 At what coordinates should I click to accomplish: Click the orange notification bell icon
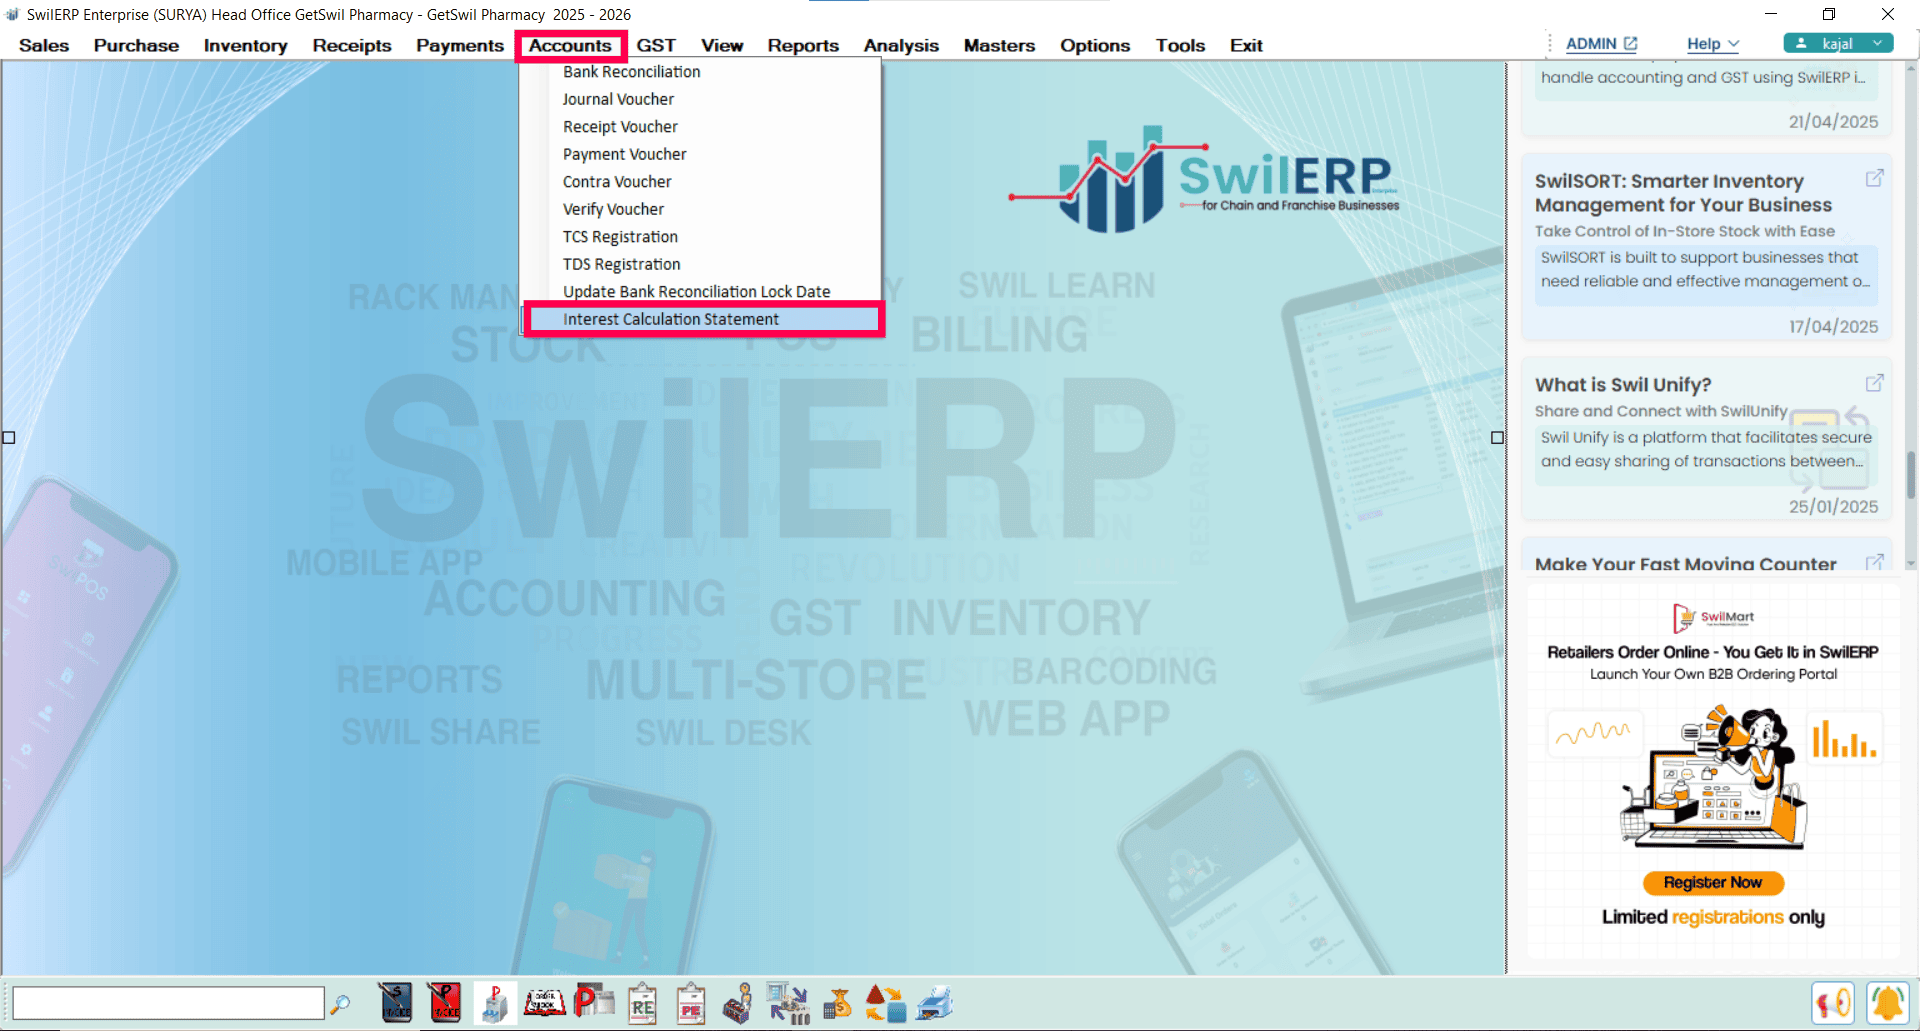(x=1888, y=1003)
